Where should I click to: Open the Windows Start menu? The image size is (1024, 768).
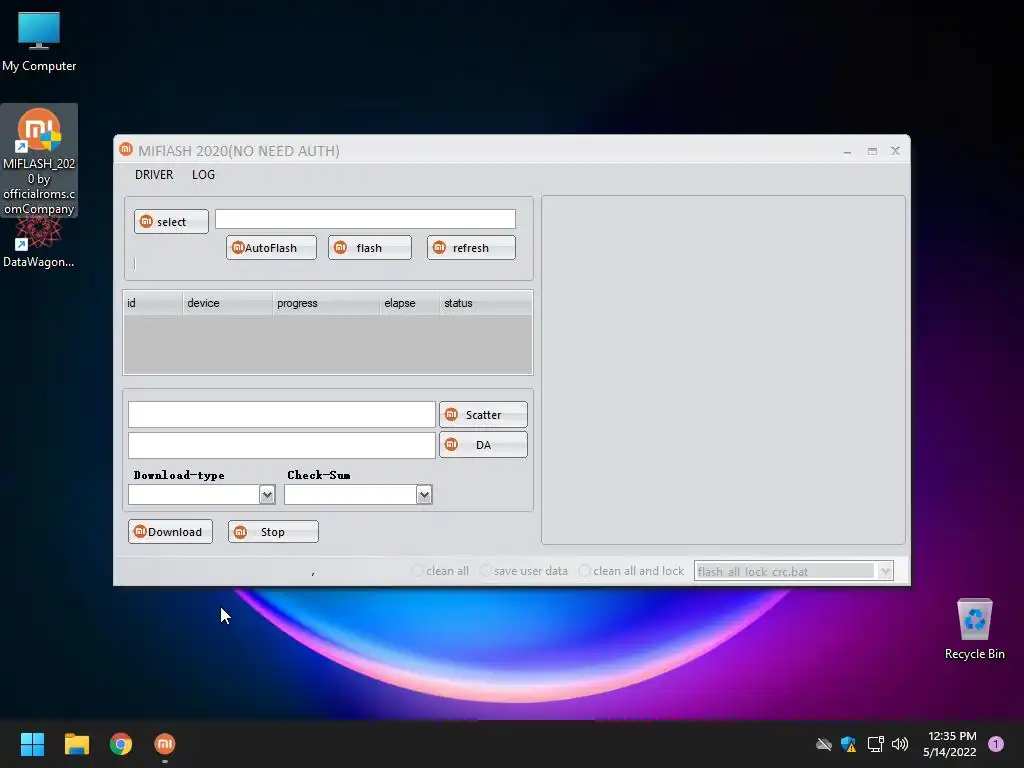pyautogui.click(x=32, y=744)
